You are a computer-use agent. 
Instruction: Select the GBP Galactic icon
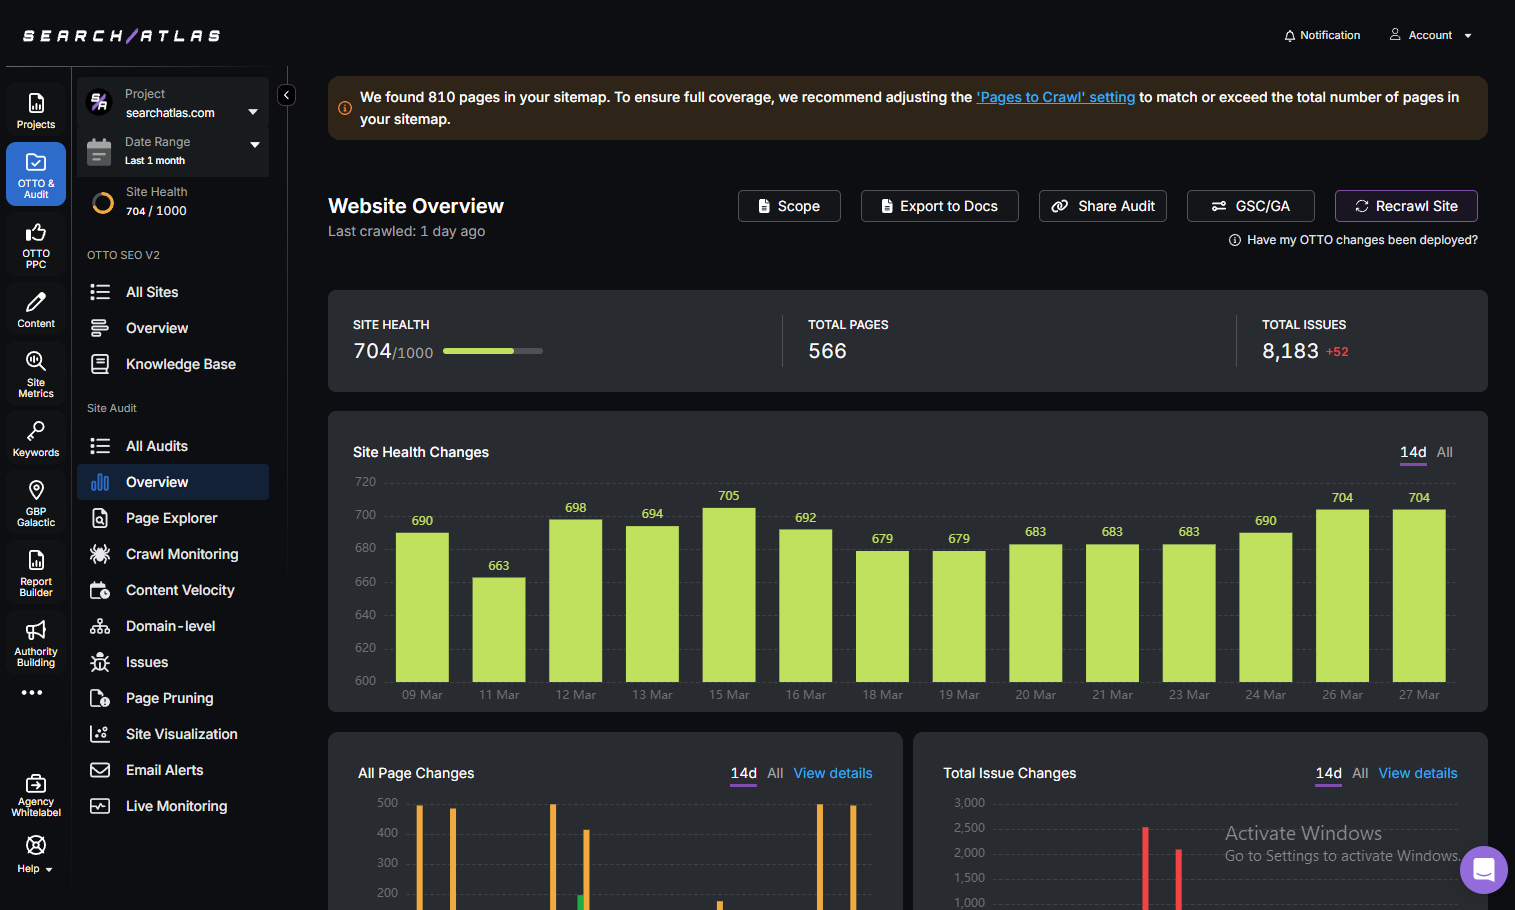coord(36,495)
